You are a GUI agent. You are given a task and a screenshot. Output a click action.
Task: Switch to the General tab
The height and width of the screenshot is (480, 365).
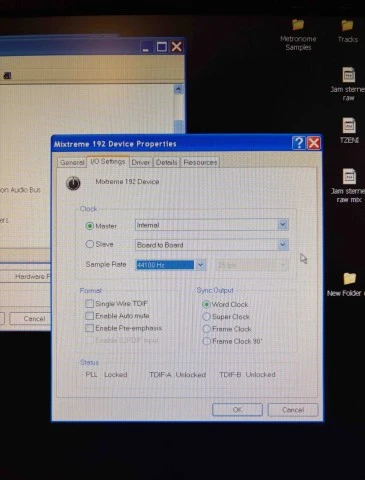tap(72, 162)
